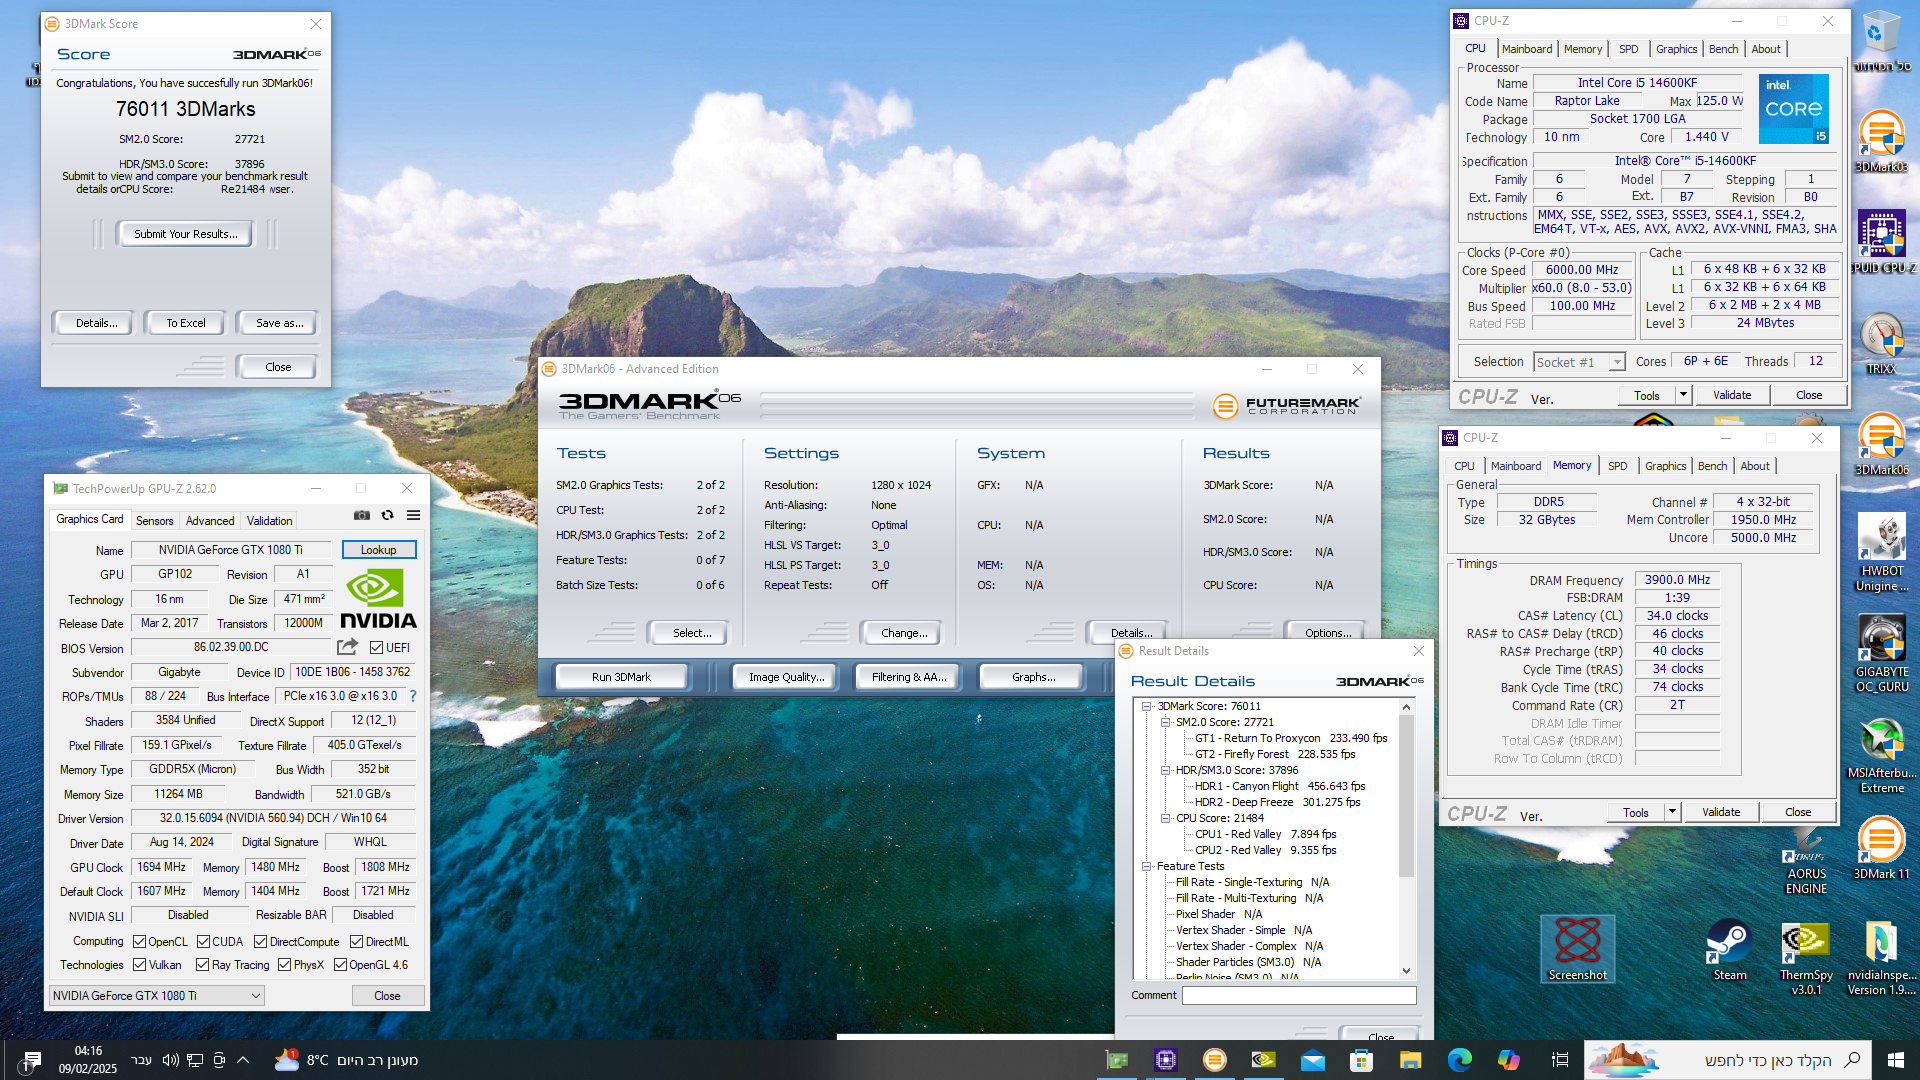1920x1080 pixels.
Task: Open the Windows Start button
Action: coord(1896,1060)
